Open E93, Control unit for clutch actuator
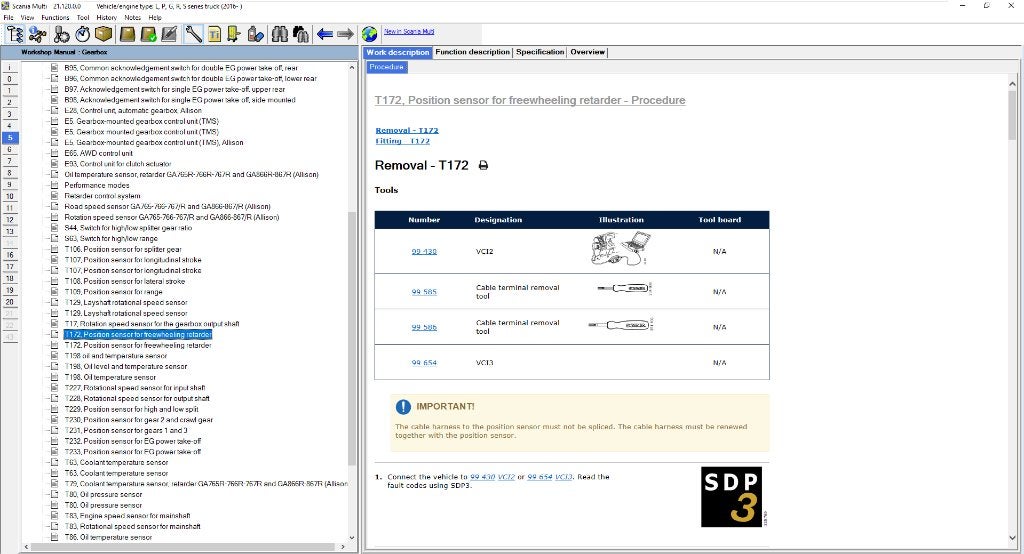This screenshot has height=554, width=1024. 118,164
